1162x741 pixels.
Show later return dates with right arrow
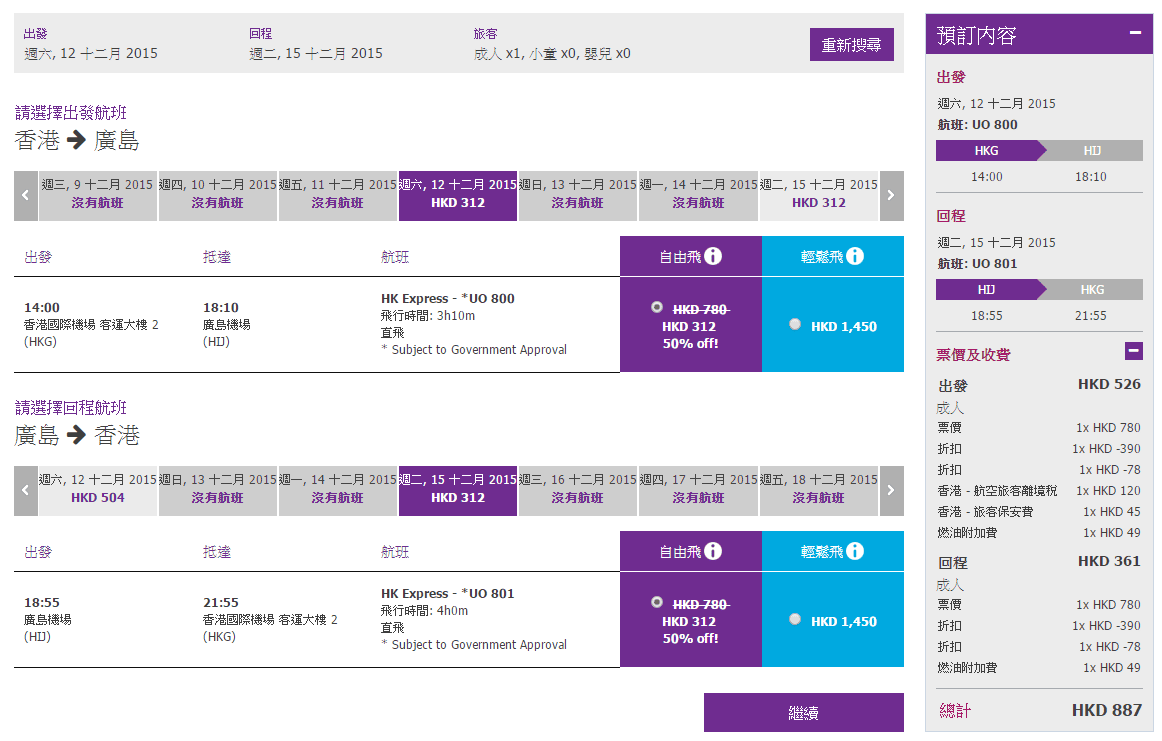coord(891,491)
